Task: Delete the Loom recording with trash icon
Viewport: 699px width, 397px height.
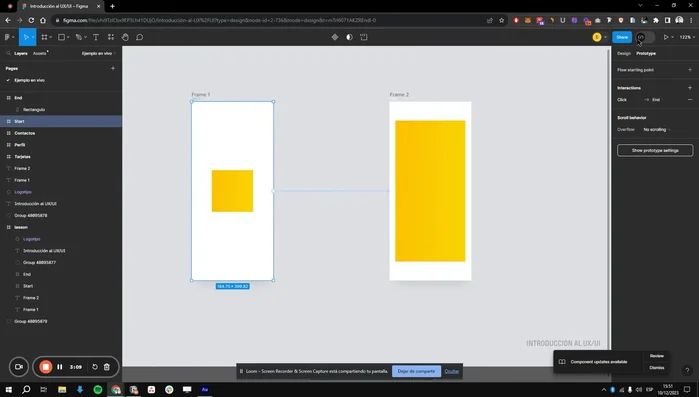Action: (x=107, y=367)
